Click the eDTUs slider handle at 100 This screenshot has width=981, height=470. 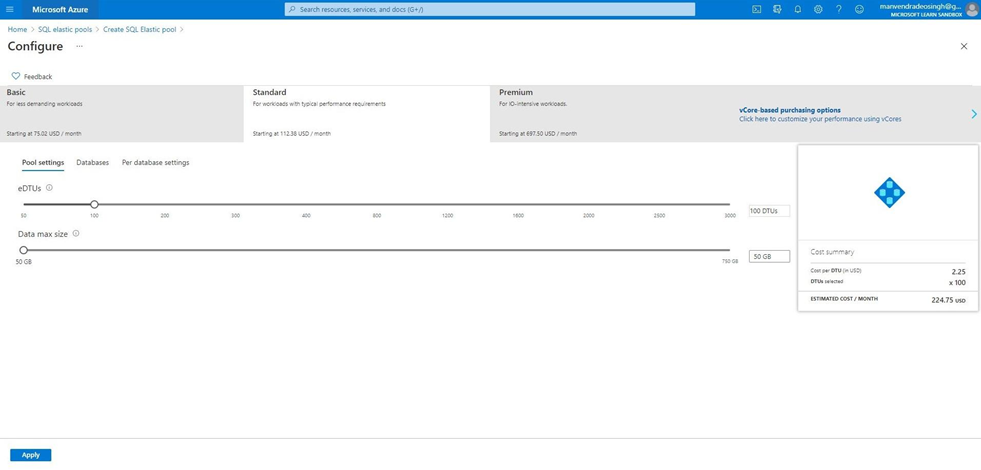[x=94, y=204]
